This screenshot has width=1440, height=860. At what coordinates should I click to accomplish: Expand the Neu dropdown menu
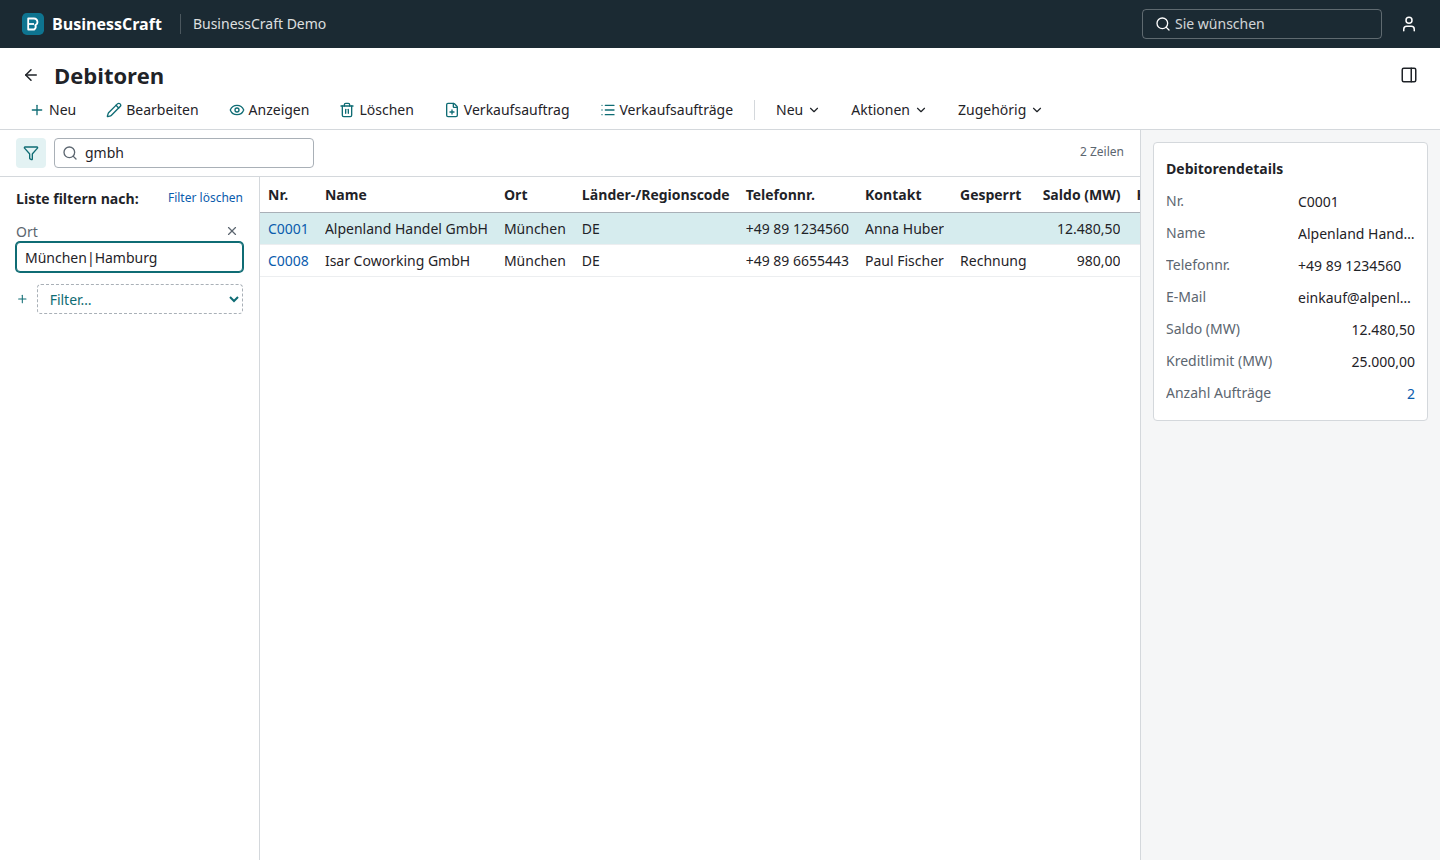pos(797,110)
